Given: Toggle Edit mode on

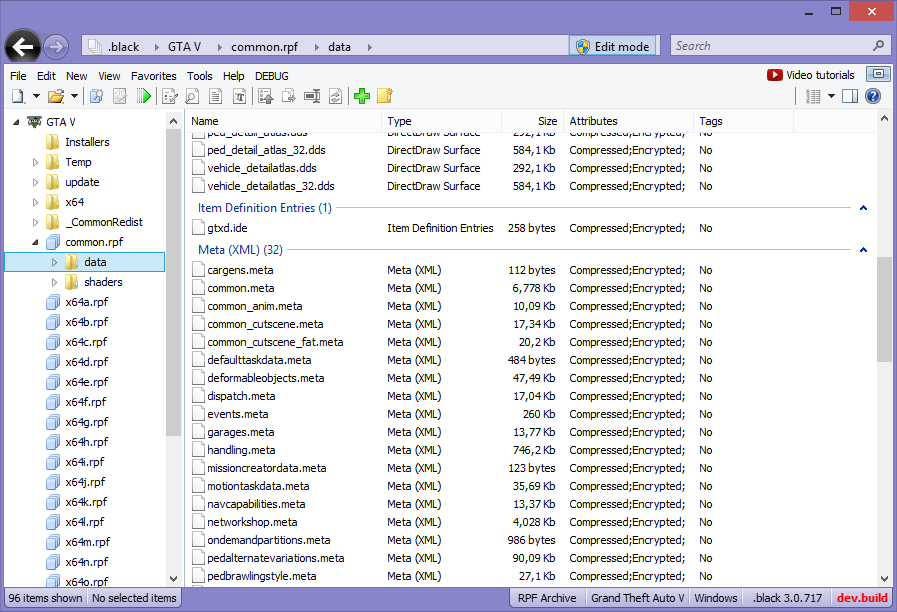Looking at the screenshot, I should 612,46.
